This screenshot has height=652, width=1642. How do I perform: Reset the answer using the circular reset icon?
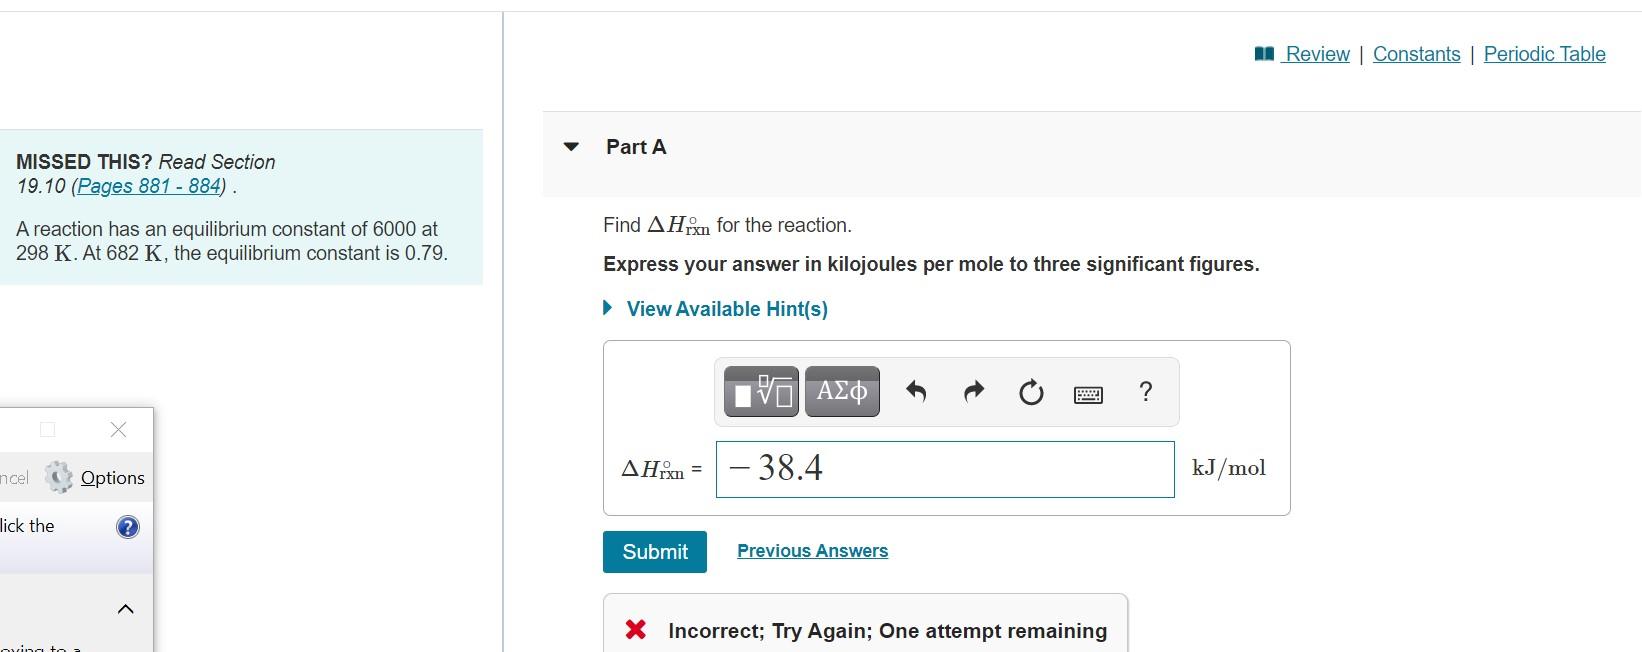pyautogui.click(x=1031, y=392)
